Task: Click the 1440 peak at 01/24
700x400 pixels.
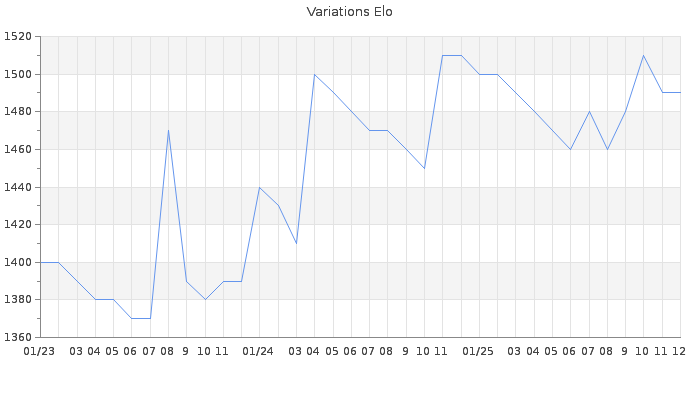Action: [259, 187]
